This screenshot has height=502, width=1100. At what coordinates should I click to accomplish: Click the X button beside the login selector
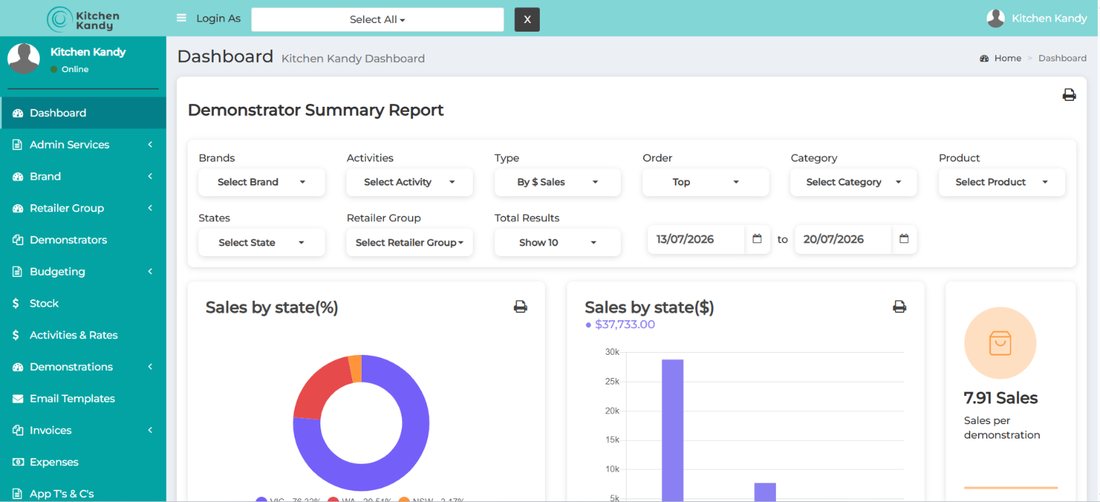[x=527, y=20]
